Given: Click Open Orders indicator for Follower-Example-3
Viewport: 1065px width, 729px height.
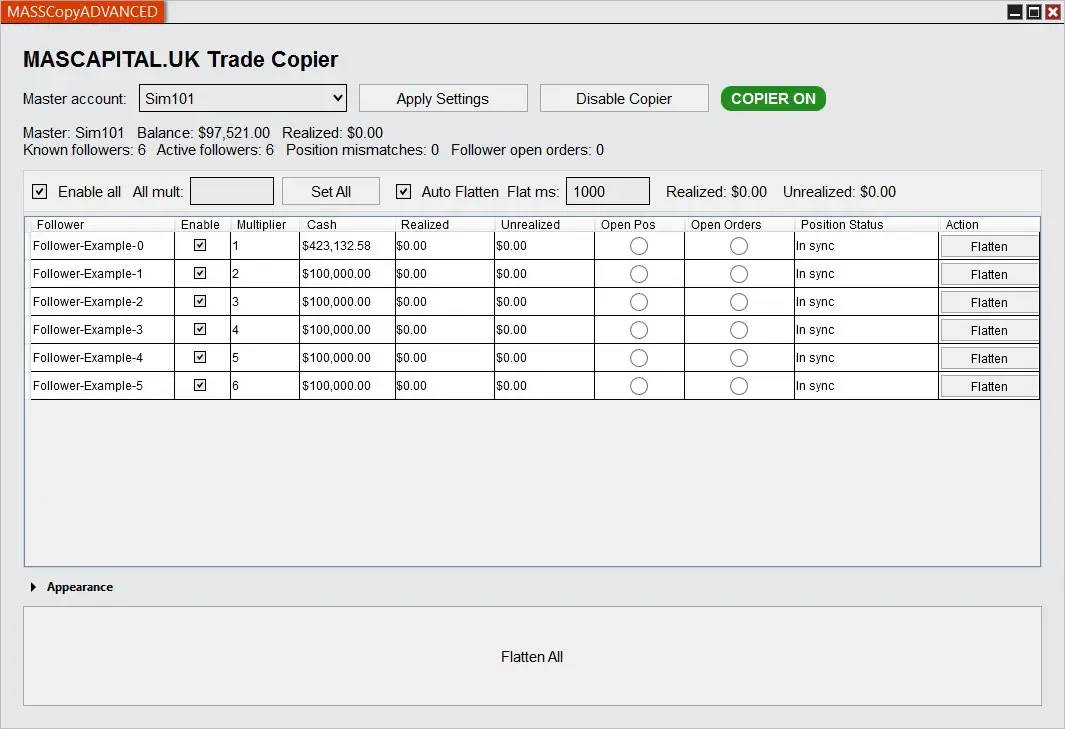Looking at the screenshot, I should pos(739,330).
